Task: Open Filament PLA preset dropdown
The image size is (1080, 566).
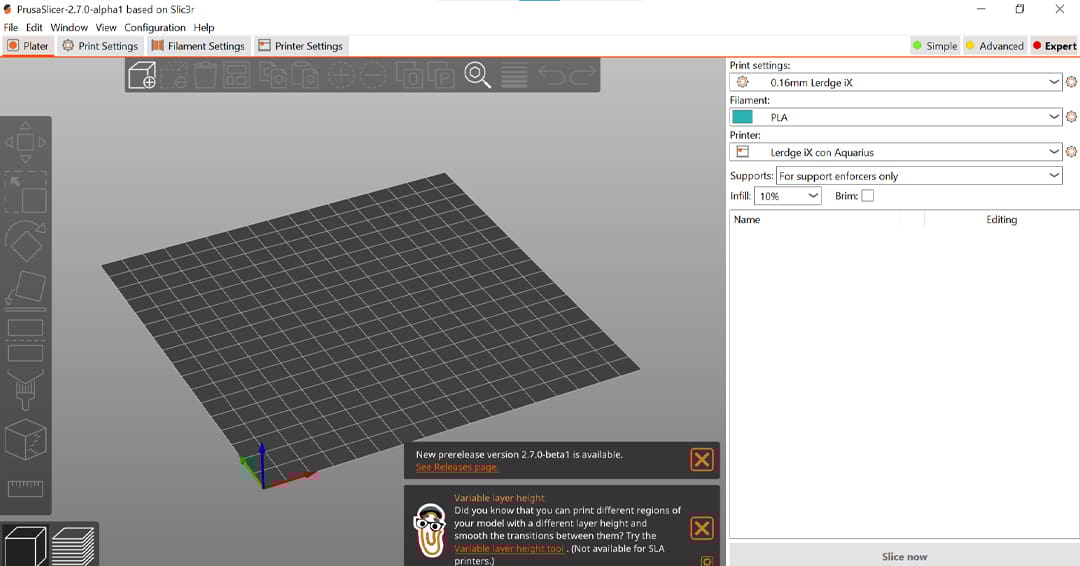Action: tap(895, 116)
